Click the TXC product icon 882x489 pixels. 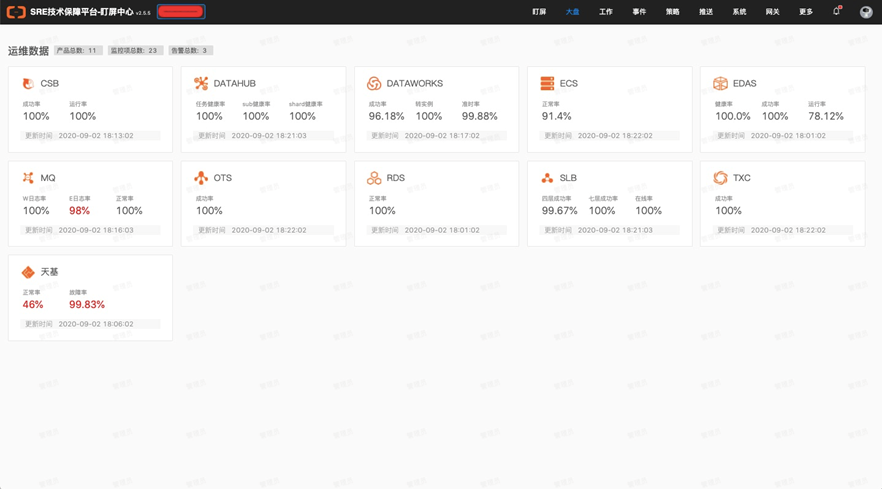coord(720,178)
